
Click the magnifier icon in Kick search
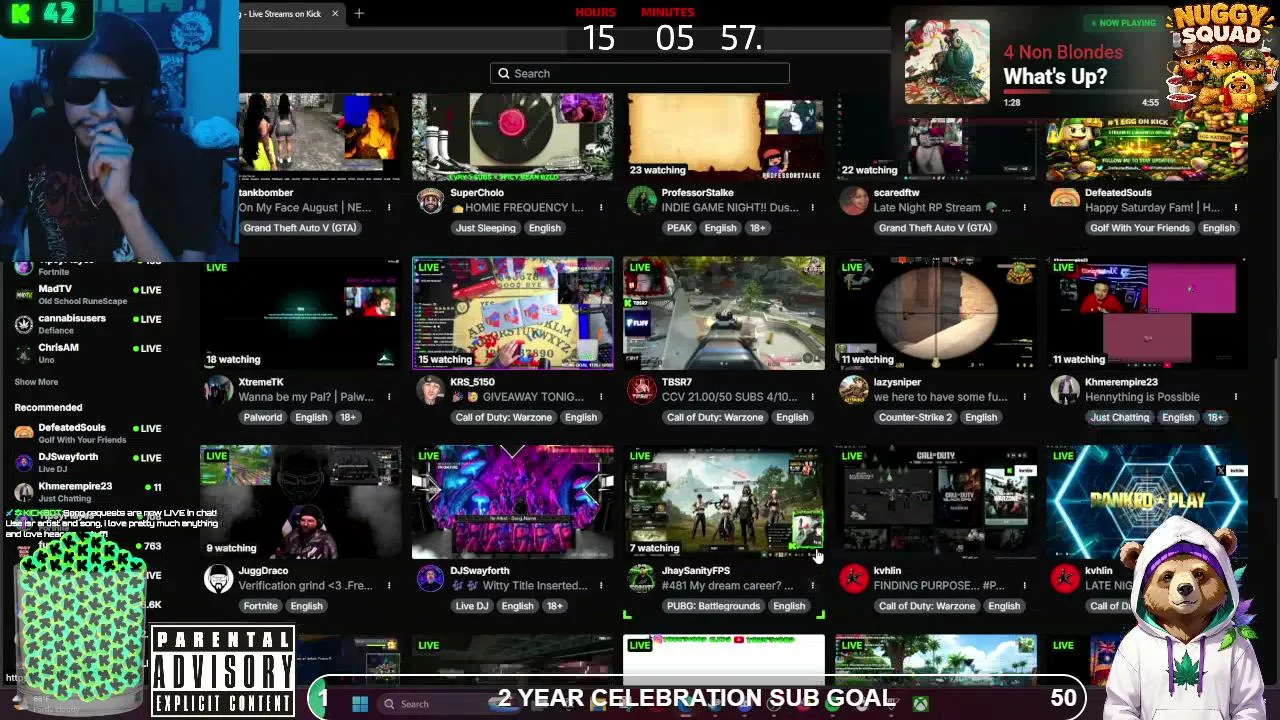tap(504, 73)
